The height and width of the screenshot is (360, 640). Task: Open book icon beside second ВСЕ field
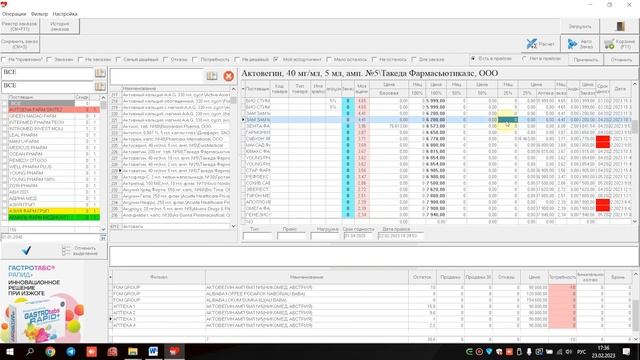(100, 86)
